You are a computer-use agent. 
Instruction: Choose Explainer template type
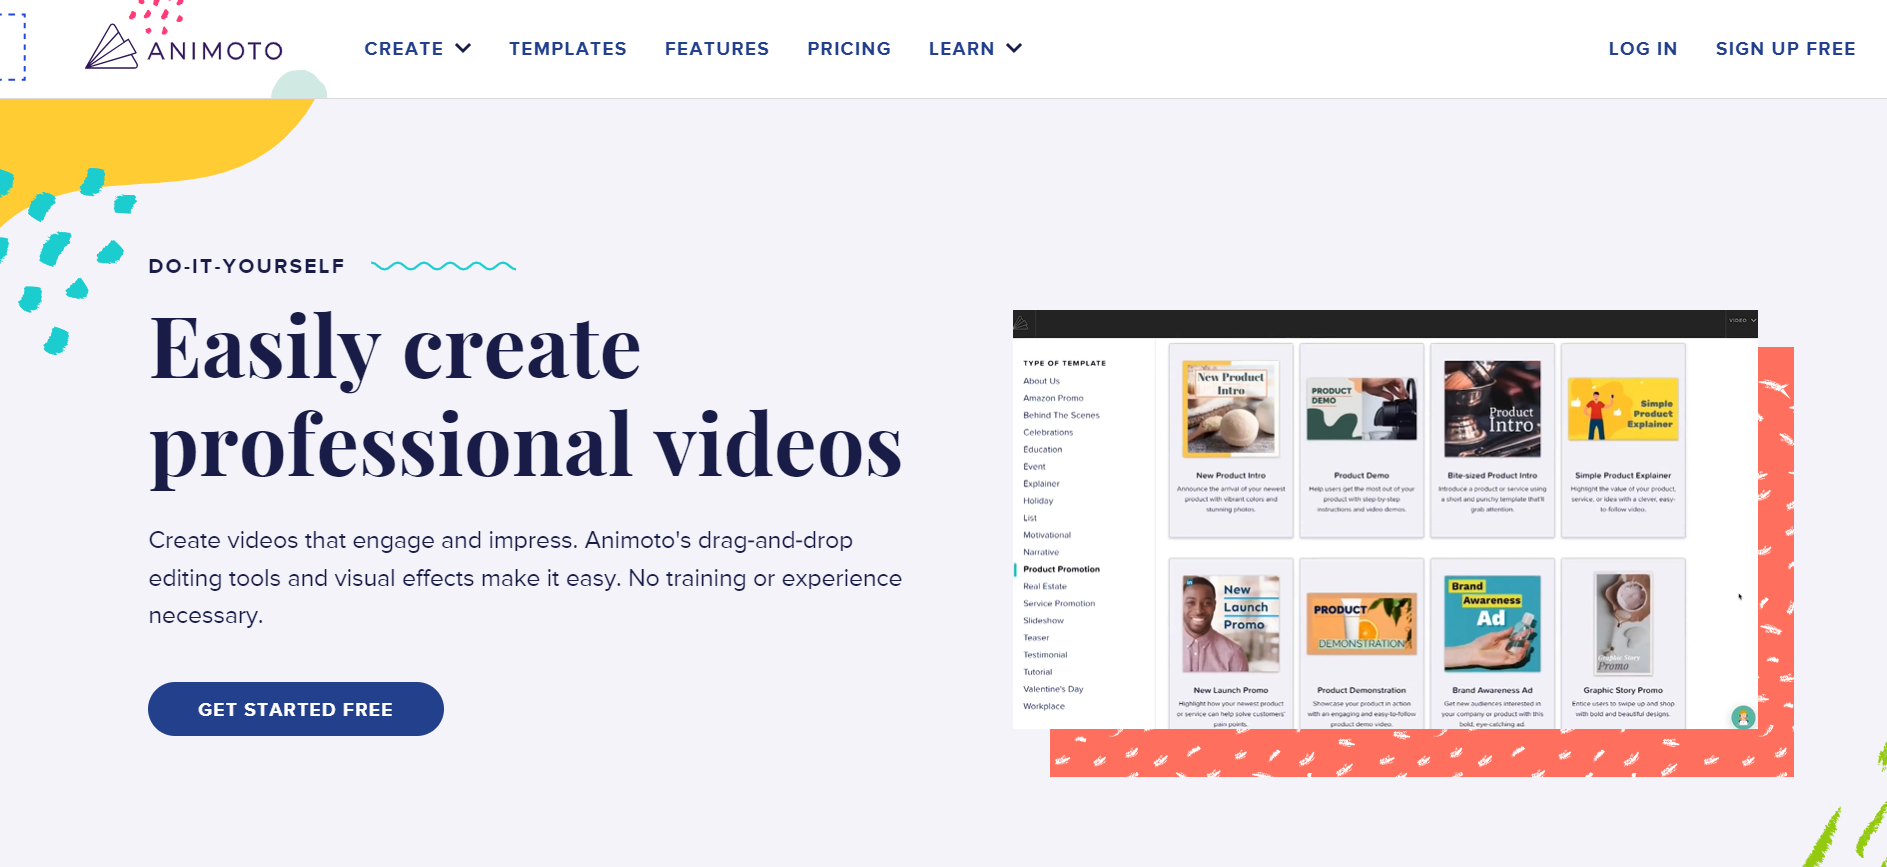click(x=1041, y=483)
